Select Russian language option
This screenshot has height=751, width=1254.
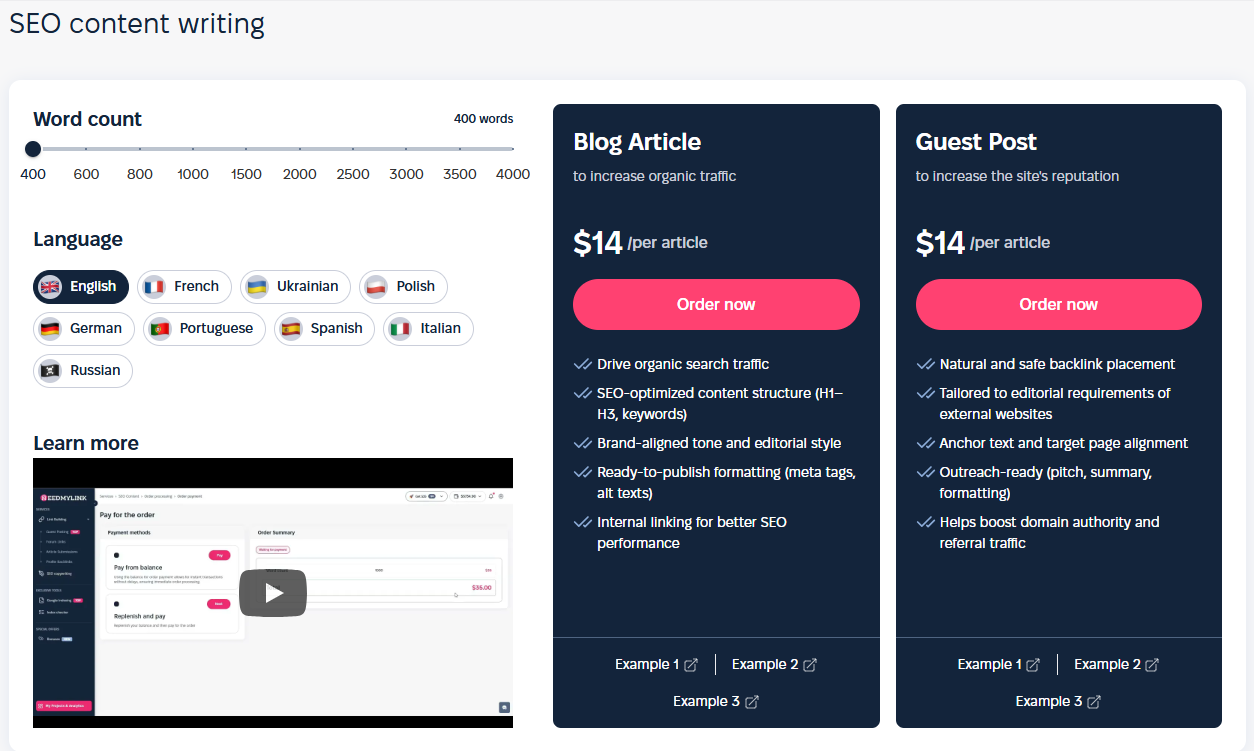point(83,371)
